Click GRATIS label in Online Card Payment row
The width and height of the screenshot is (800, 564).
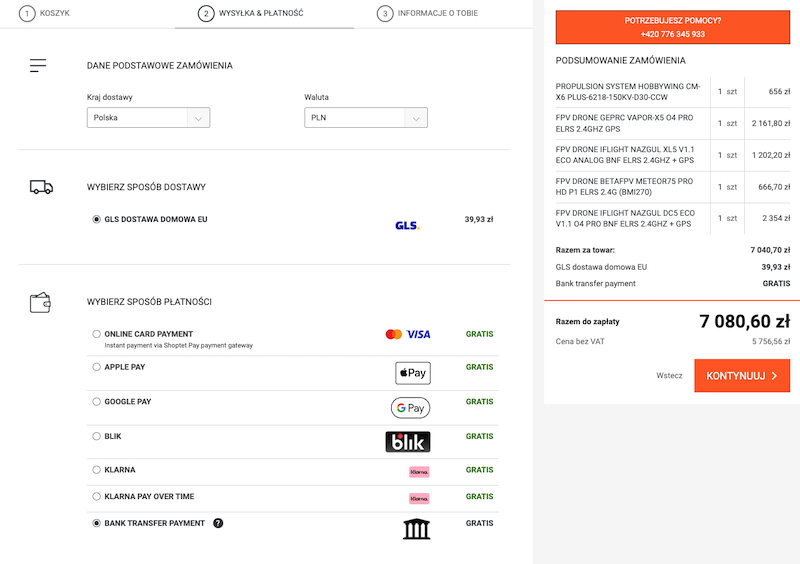click(479, 334)
